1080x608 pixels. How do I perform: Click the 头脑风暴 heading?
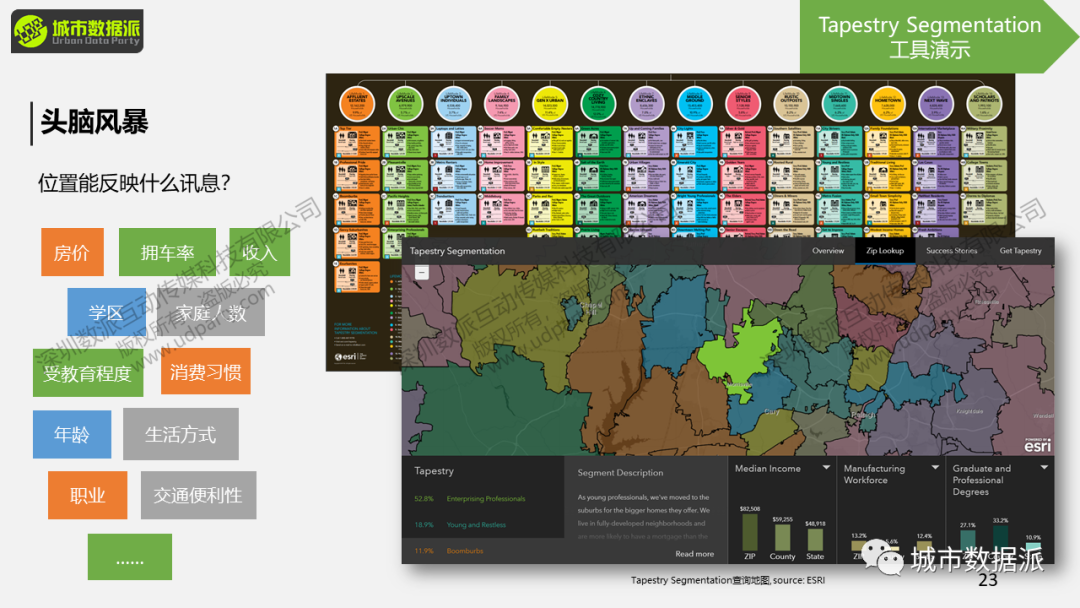pos(94,123)
